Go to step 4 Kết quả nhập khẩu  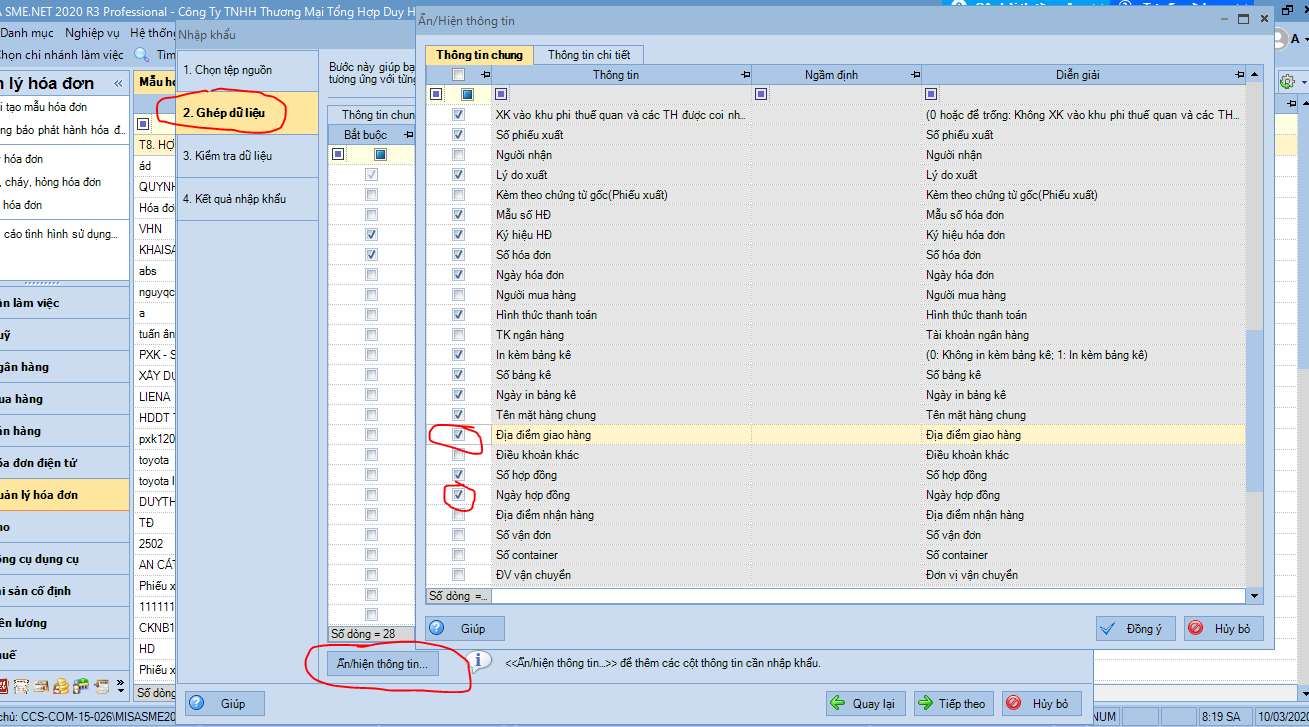click(247, 199)
